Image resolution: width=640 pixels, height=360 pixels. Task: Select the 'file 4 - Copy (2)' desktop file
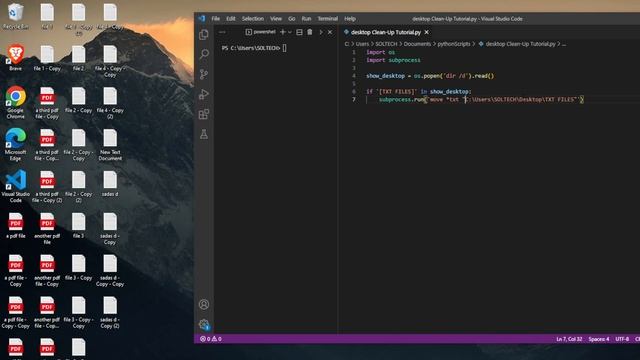[x=110, y=102]
